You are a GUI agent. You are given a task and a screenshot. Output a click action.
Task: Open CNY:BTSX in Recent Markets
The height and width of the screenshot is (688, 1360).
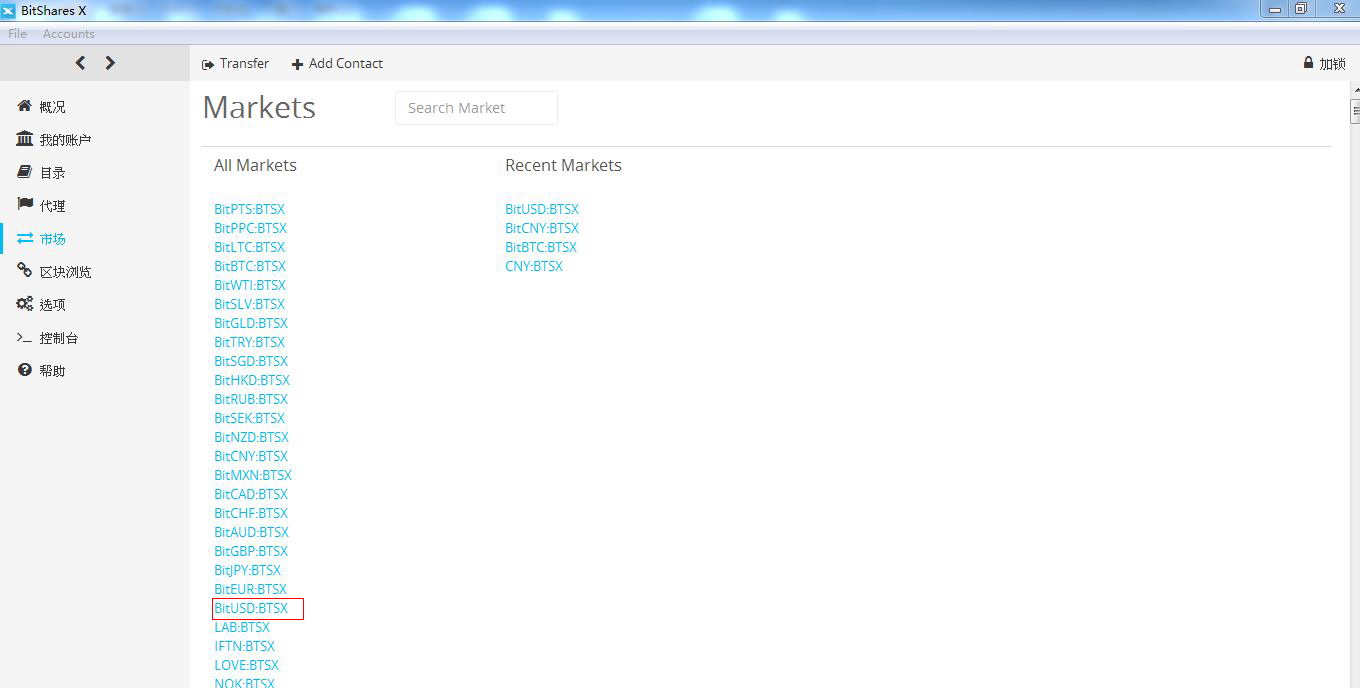pyautogui.click(x=534, y=266)
